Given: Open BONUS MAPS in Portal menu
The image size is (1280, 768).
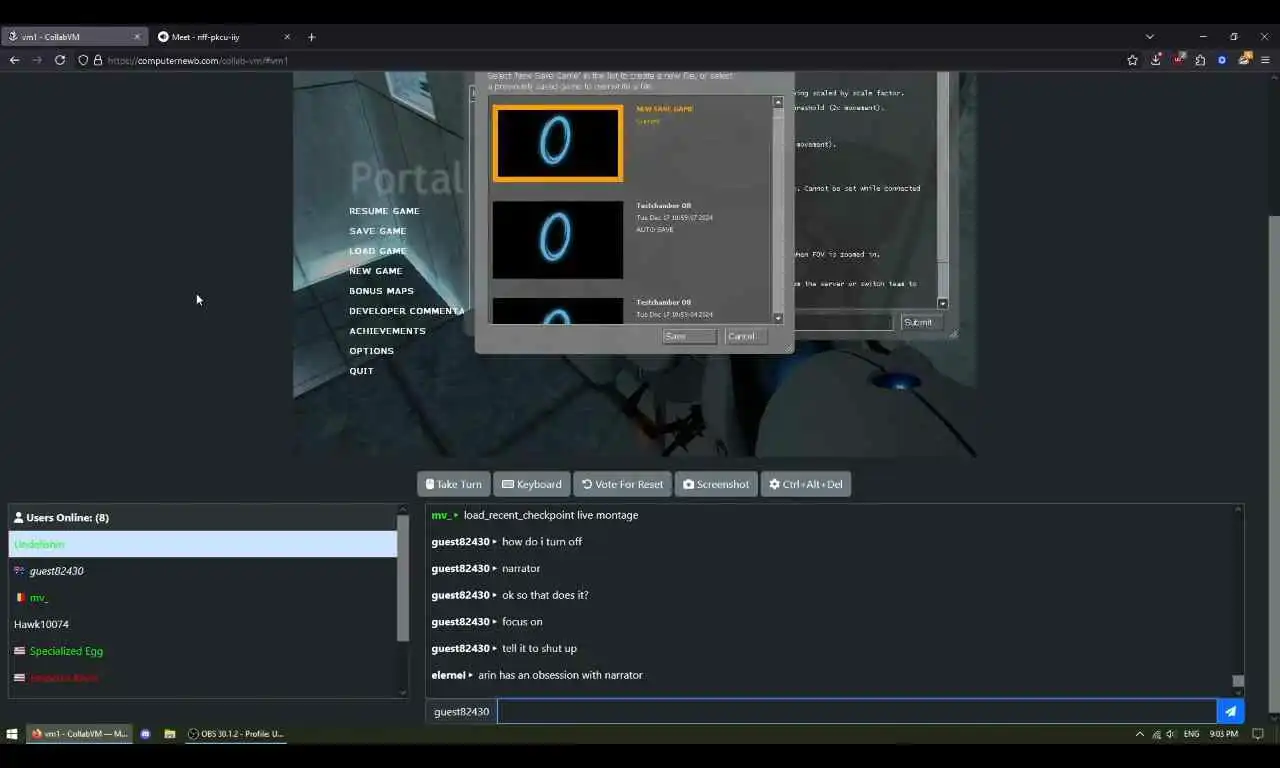Looking at the screenshot, I should (381, 291).
